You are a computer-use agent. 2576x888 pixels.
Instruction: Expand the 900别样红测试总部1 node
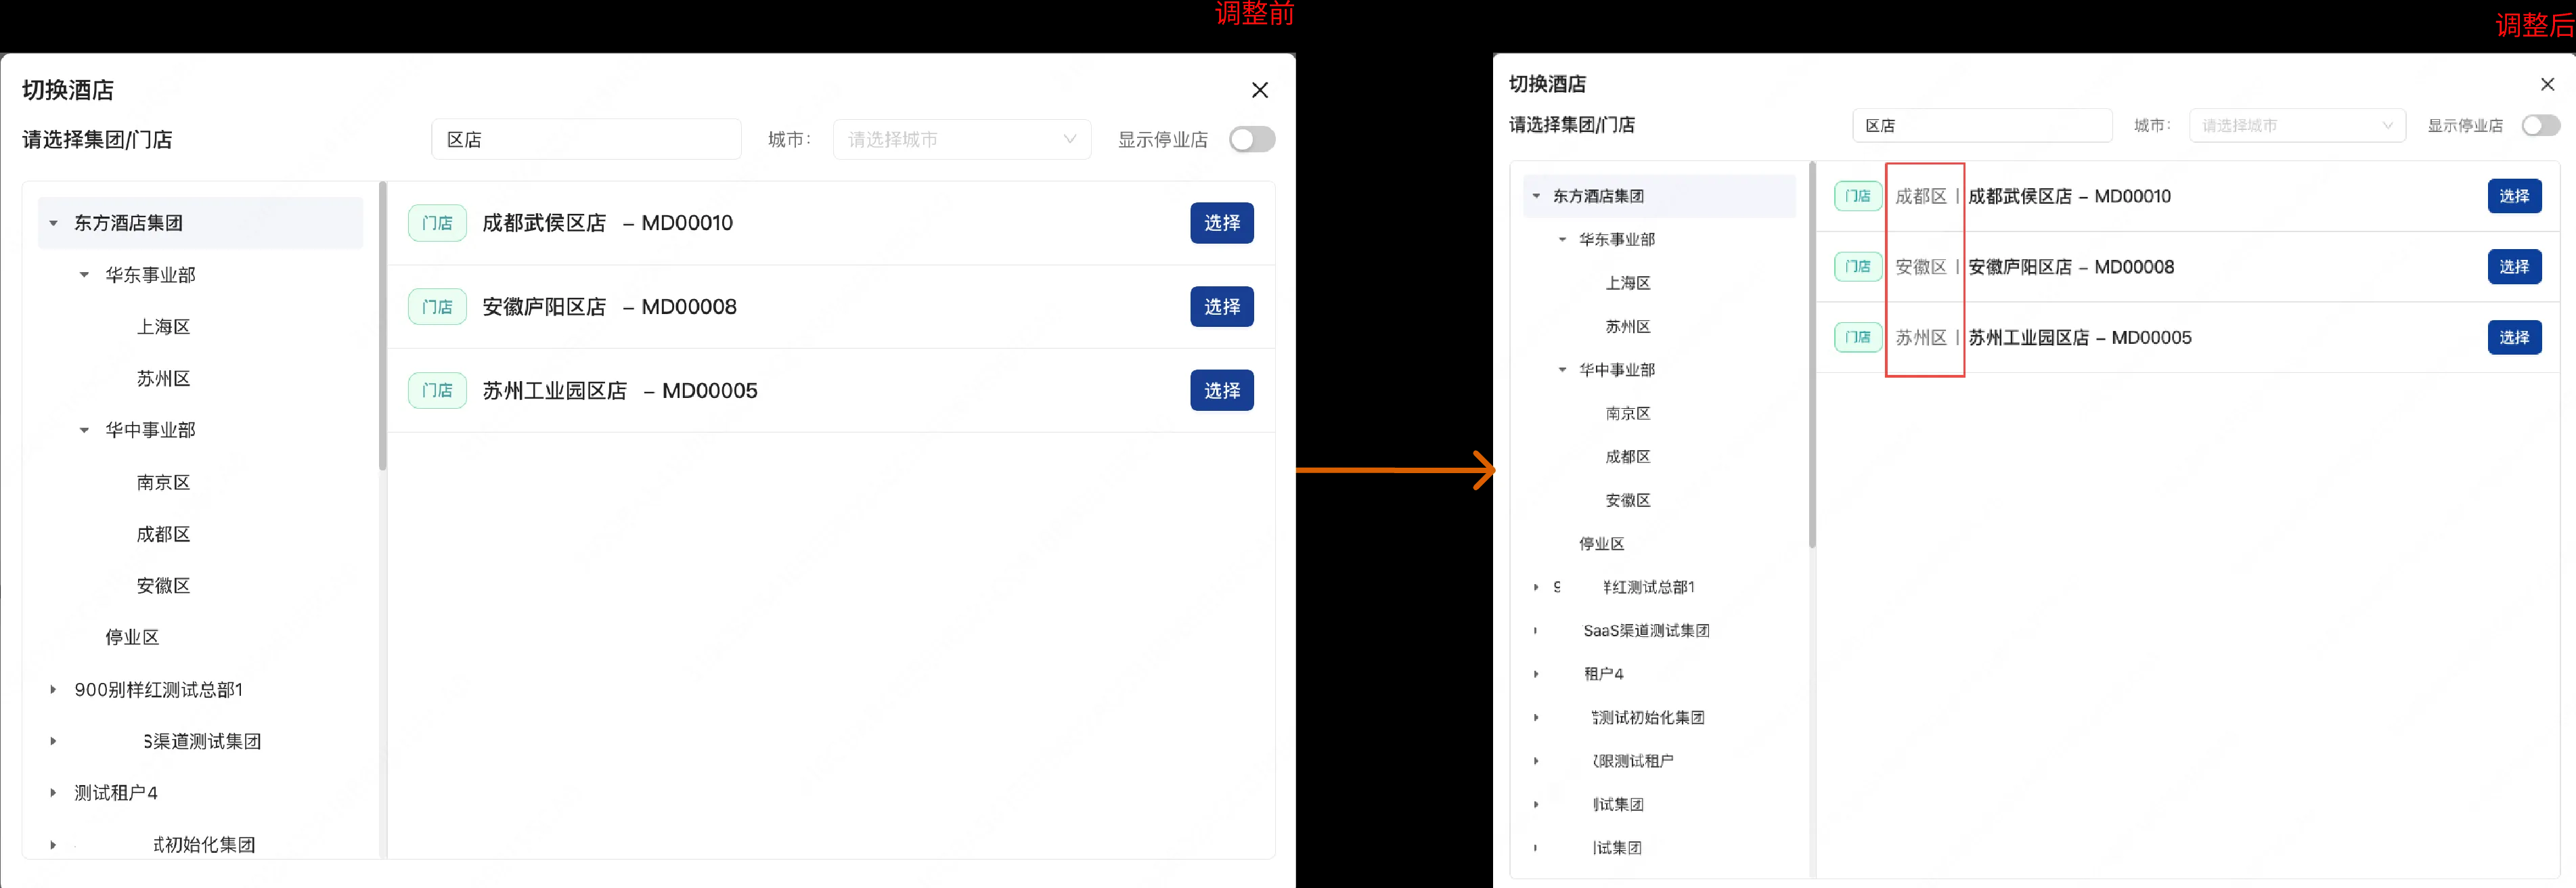tap(52, 689)
